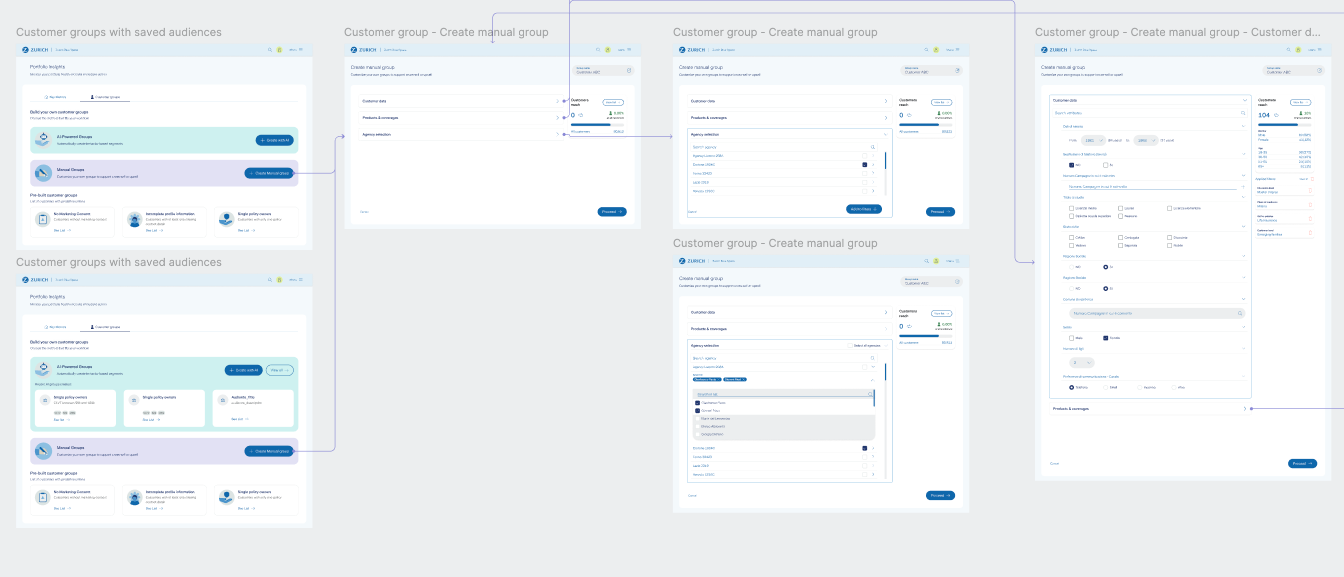
Task: Open search with the magnifier icon in the header
Action: tap(271, 49)
